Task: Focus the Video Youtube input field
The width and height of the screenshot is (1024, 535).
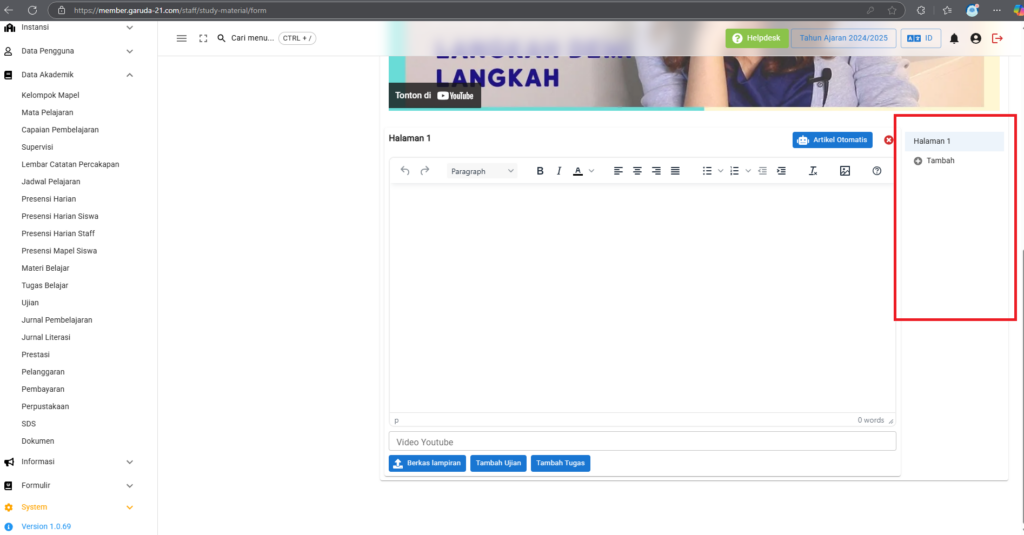Action: 642,442
